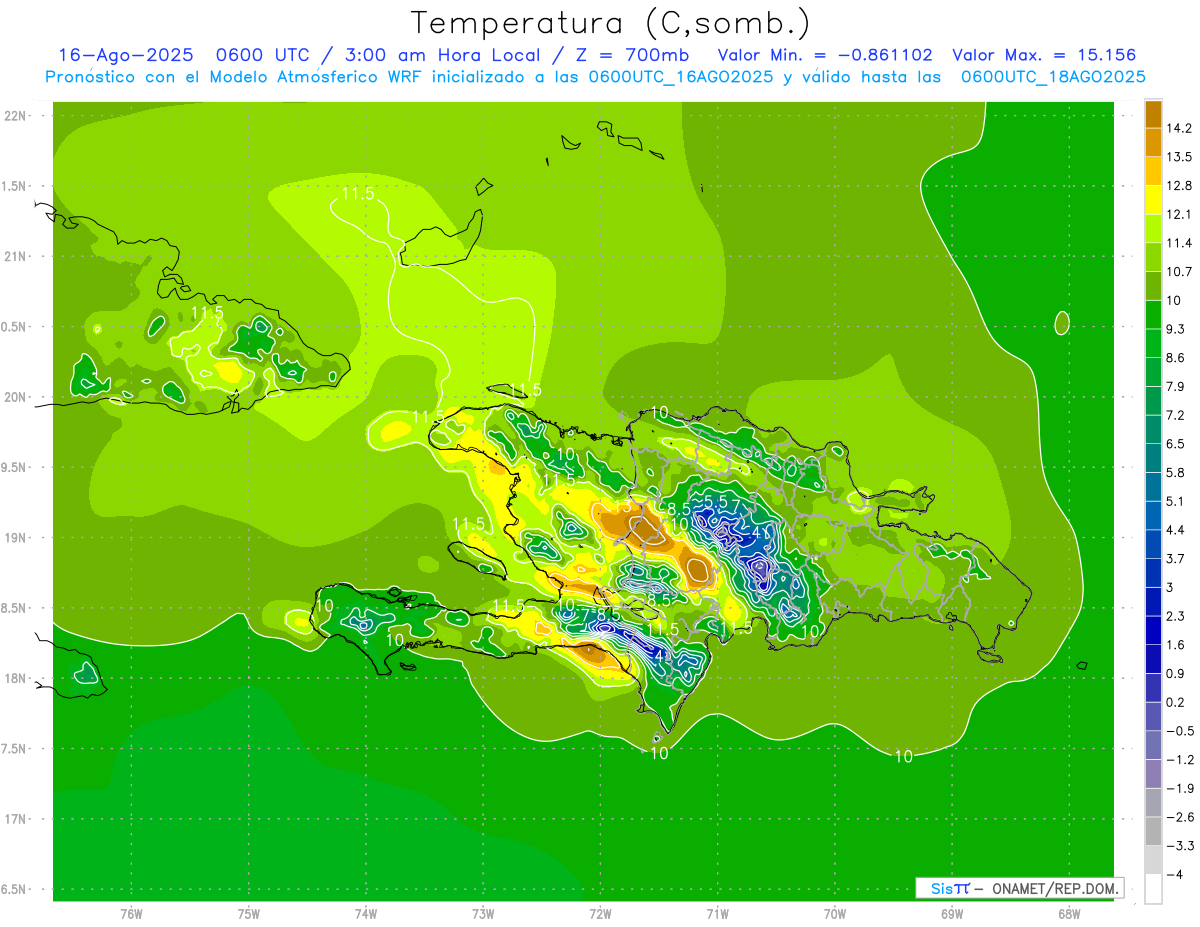Click the 71W longitude label
The height and width of the screenshot is (927, 1200).
pos(717,914)
